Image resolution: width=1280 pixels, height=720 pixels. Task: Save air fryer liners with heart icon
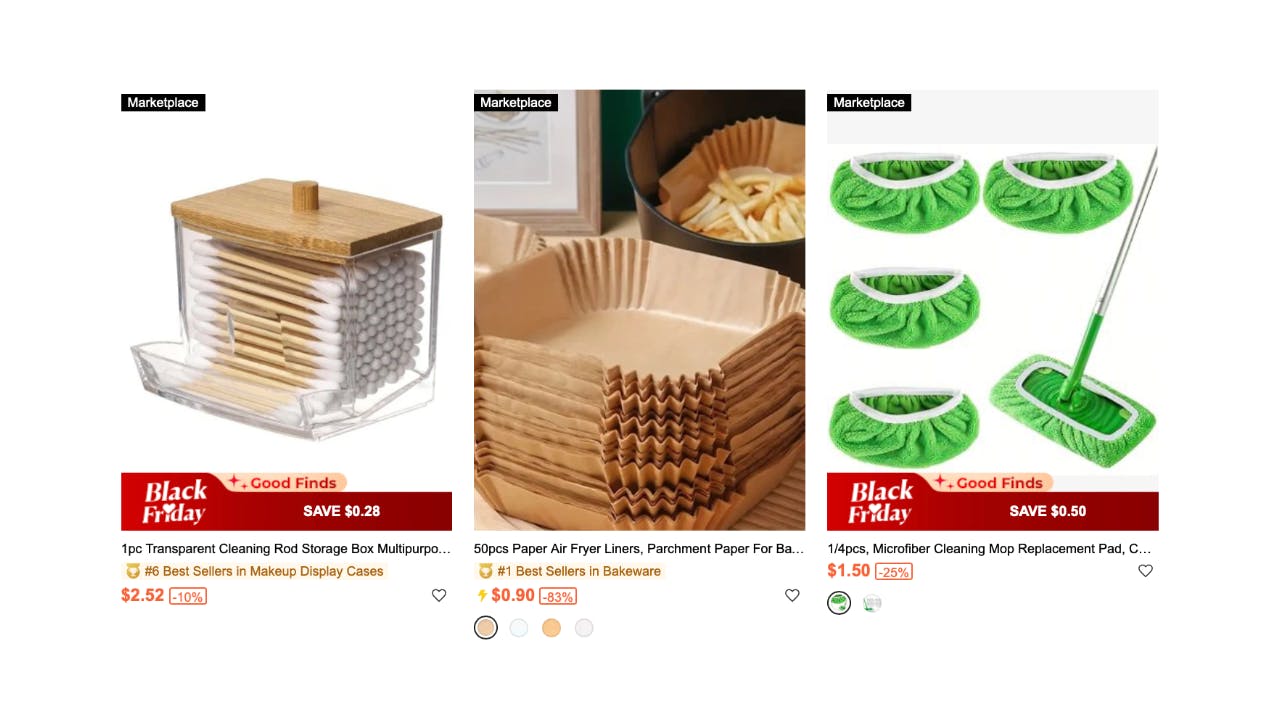pyautogui.click(x=792, y=595)
